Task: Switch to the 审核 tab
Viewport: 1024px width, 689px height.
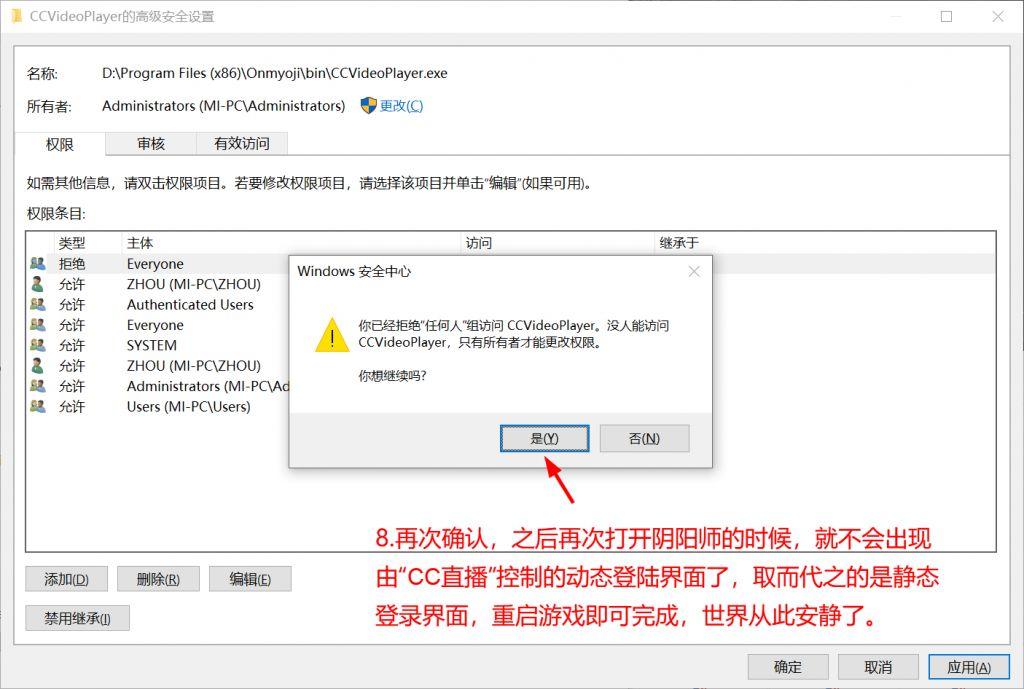Action: click(x=151, y=144)
